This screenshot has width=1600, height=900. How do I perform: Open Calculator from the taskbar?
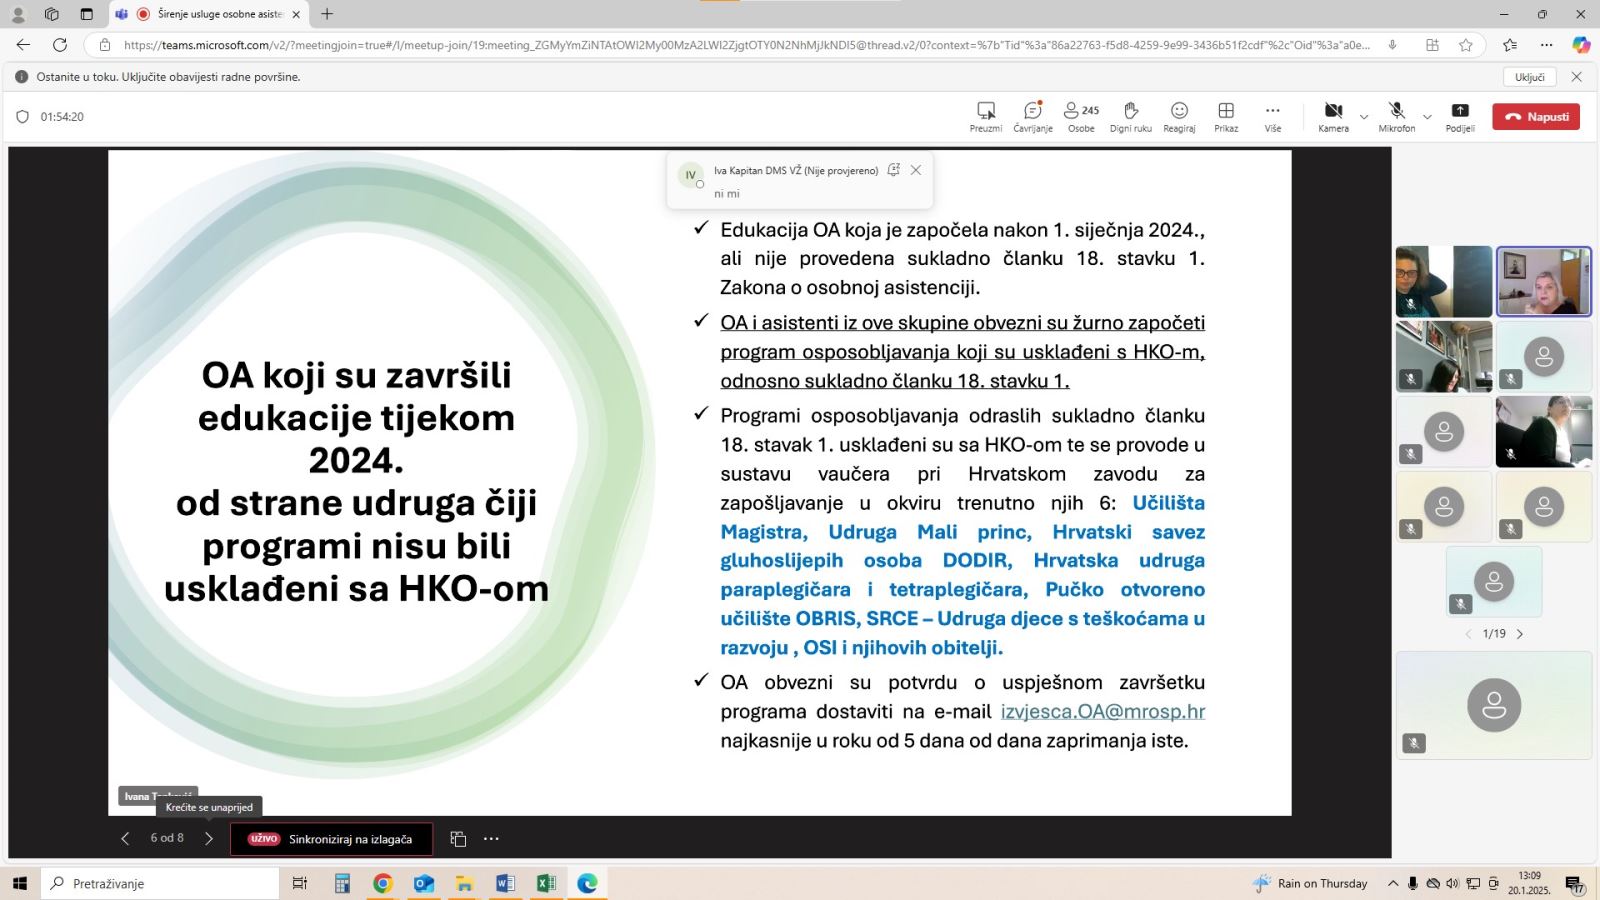pyautogui.click(x=342, y=883)
